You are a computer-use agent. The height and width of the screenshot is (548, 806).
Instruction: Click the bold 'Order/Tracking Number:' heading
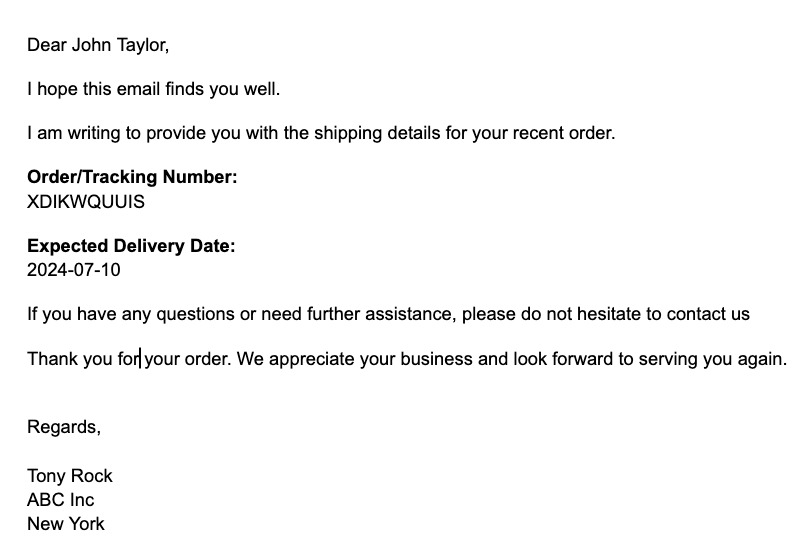coord(132,177)
